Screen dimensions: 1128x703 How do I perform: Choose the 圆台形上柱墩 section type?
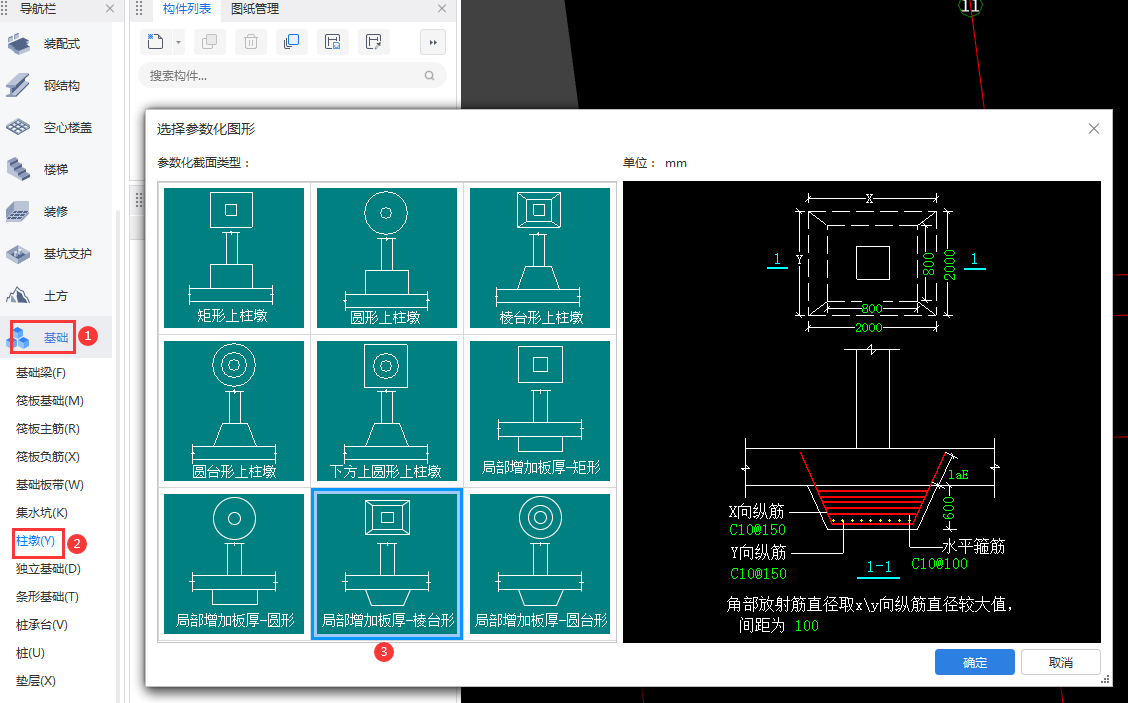click(x=234, y=411)
